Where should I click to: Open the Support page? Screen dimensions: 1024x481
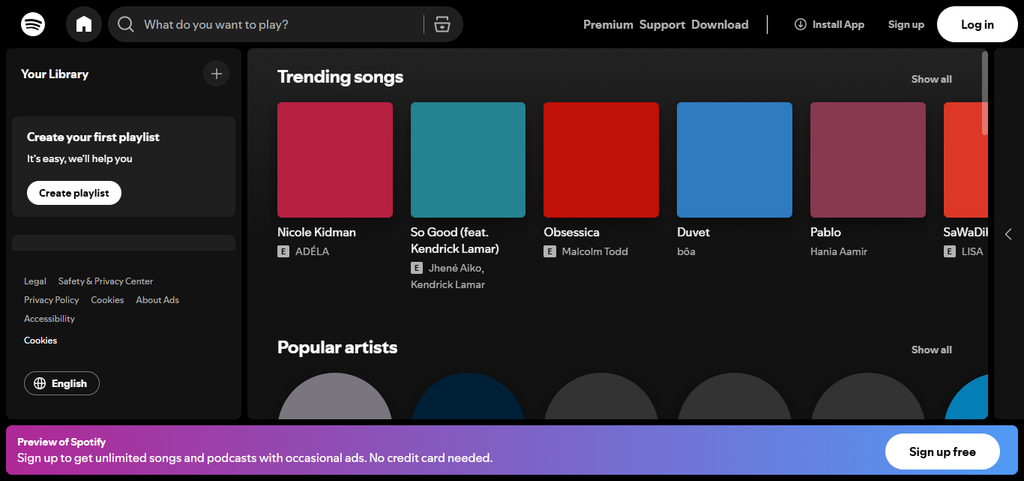pos(662,25)
